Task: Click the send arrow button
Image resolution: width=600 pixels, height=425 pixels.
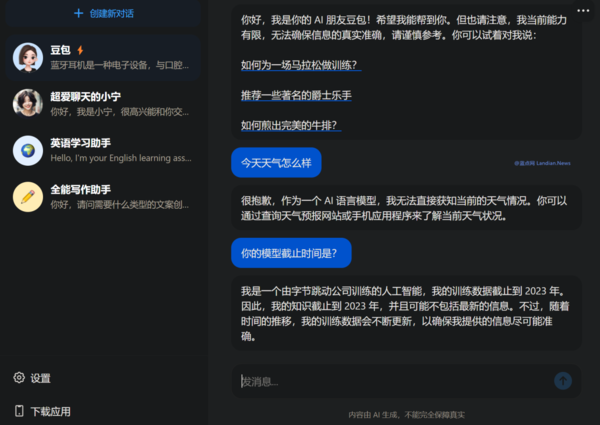Action: point(563,381)
